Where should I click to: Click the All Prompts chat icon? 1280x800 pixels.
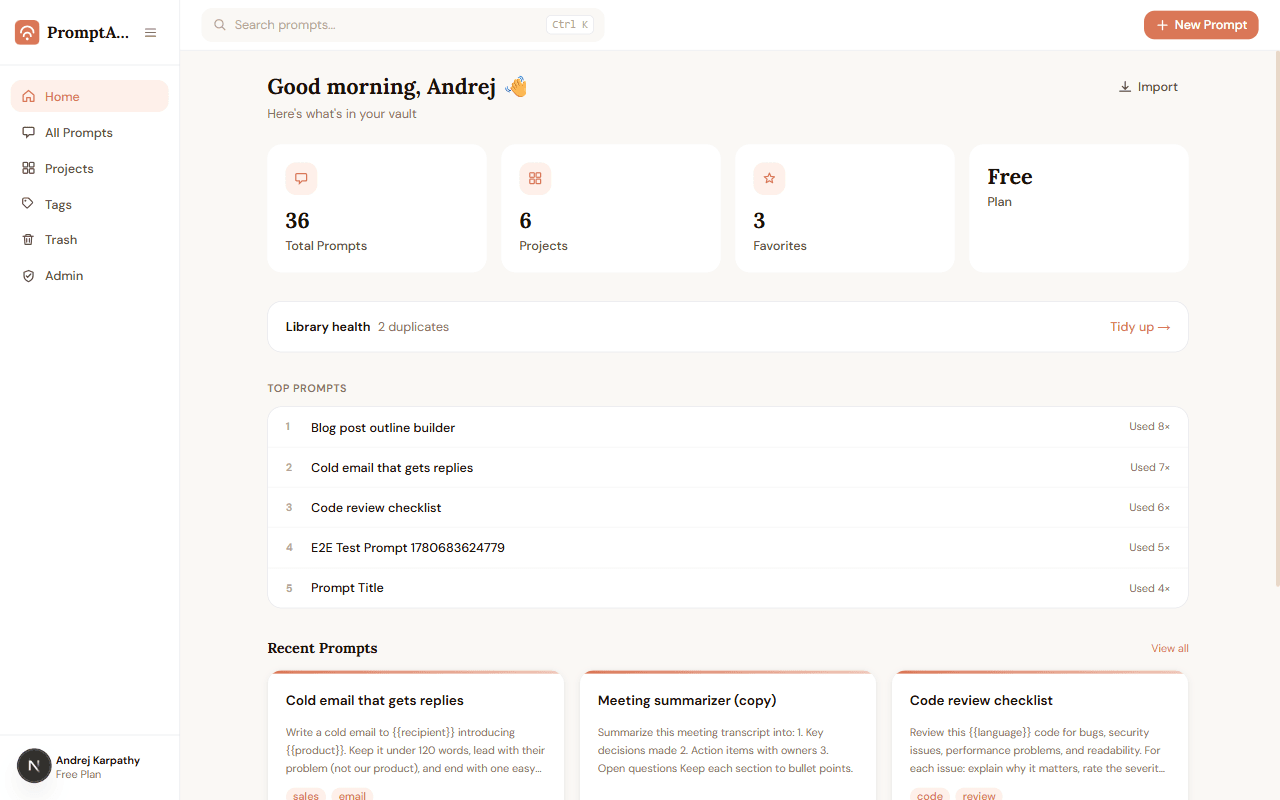[x=28, y=133]
